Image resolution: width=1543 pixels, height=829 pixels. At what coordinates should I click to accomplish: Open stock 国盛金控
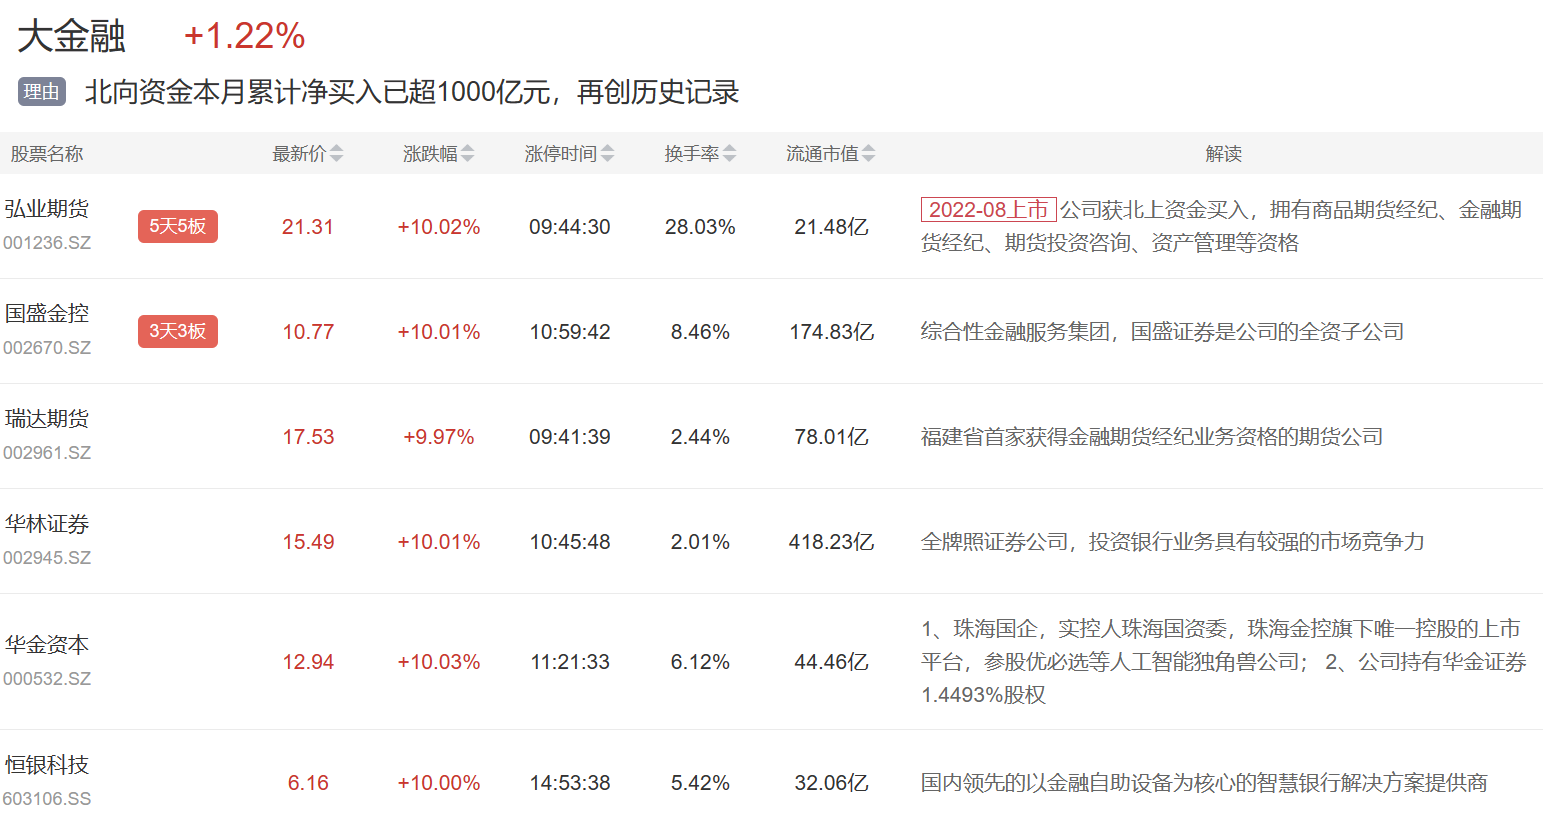click(x=47, y=314)
